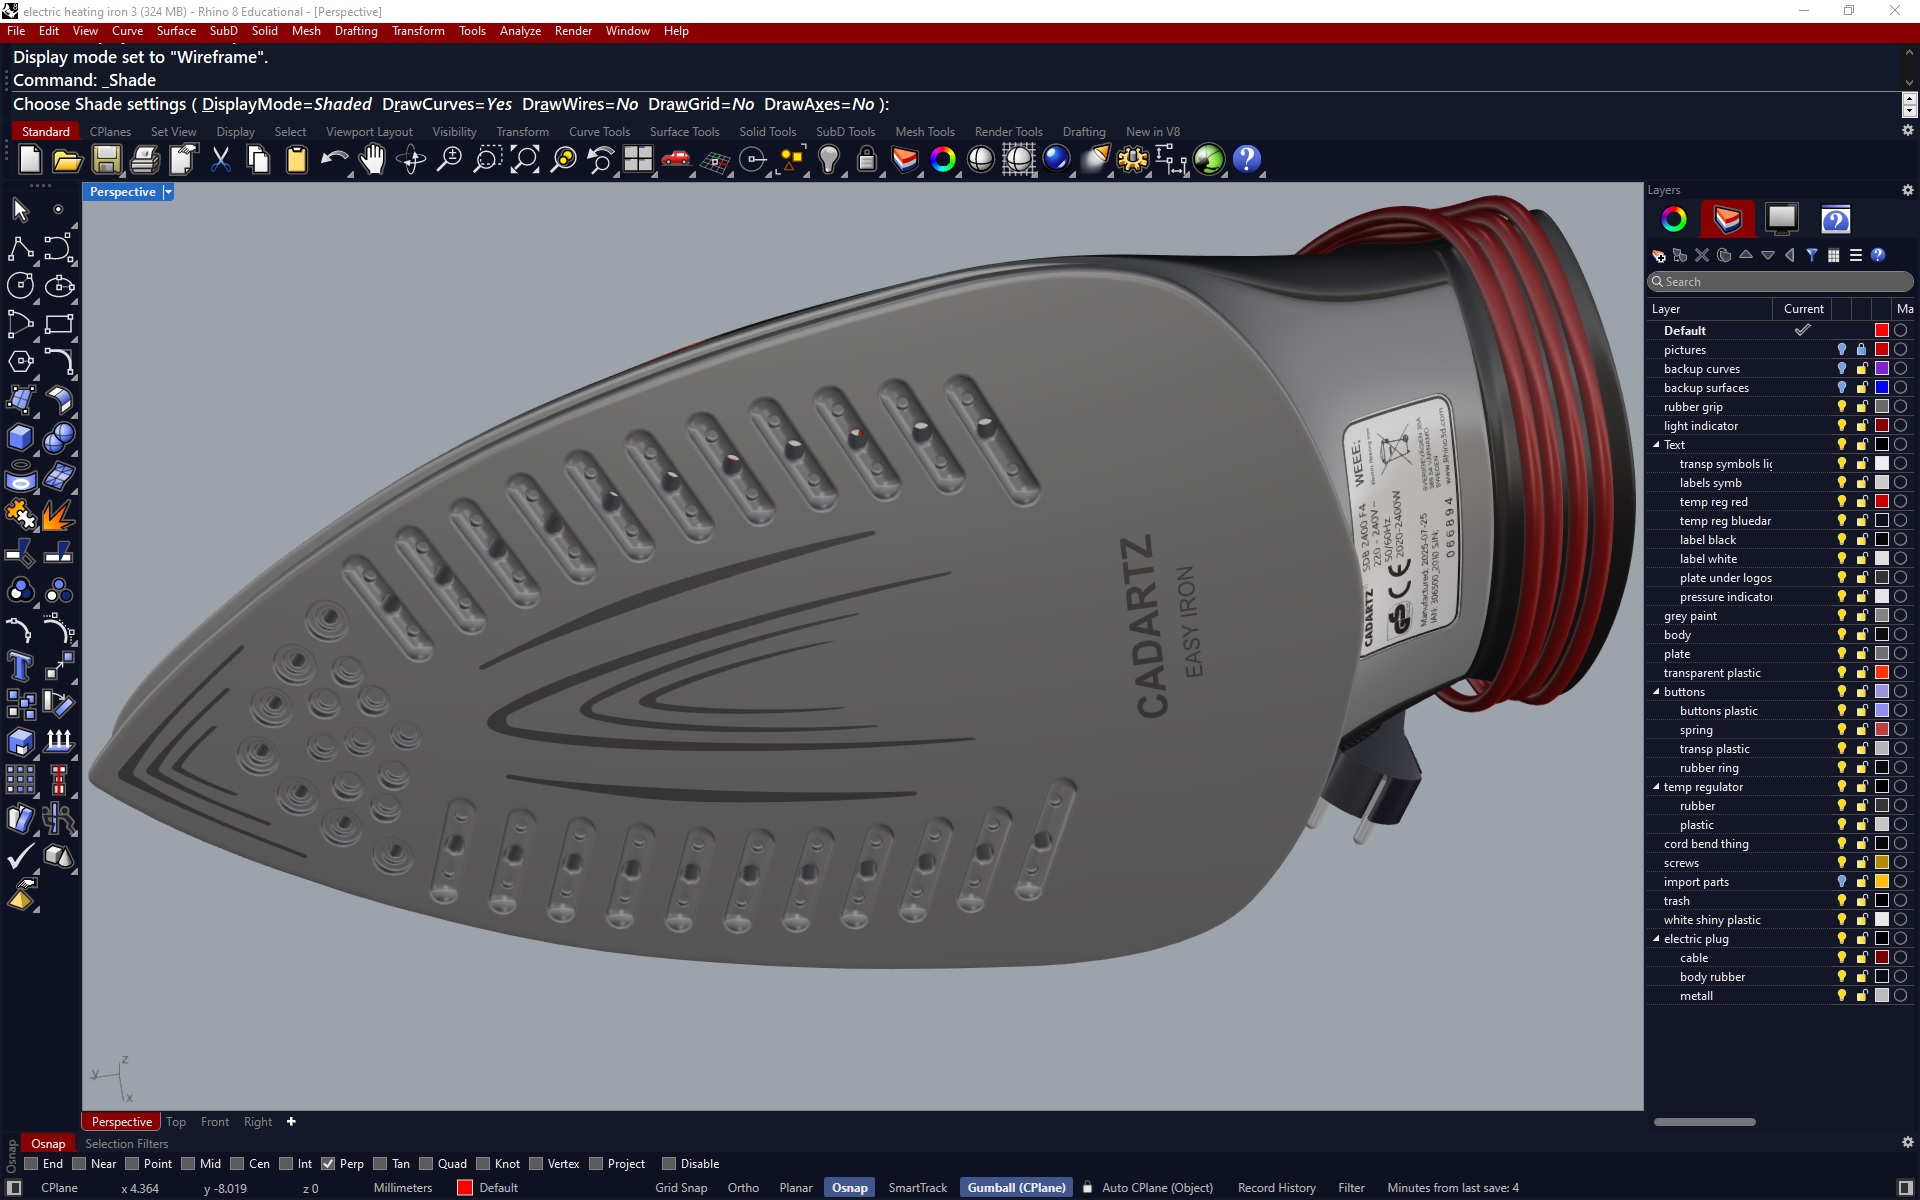
Task: Toggle Gumball (CPlane) in status bar
Action: pos(1016,1188)
